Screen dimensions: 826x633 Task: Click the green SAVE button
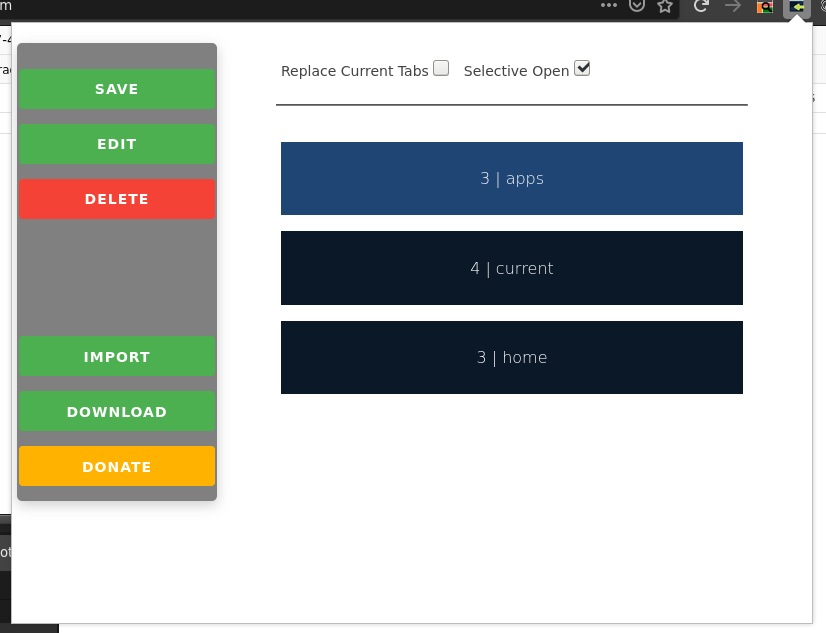click(x=117, y=89)
